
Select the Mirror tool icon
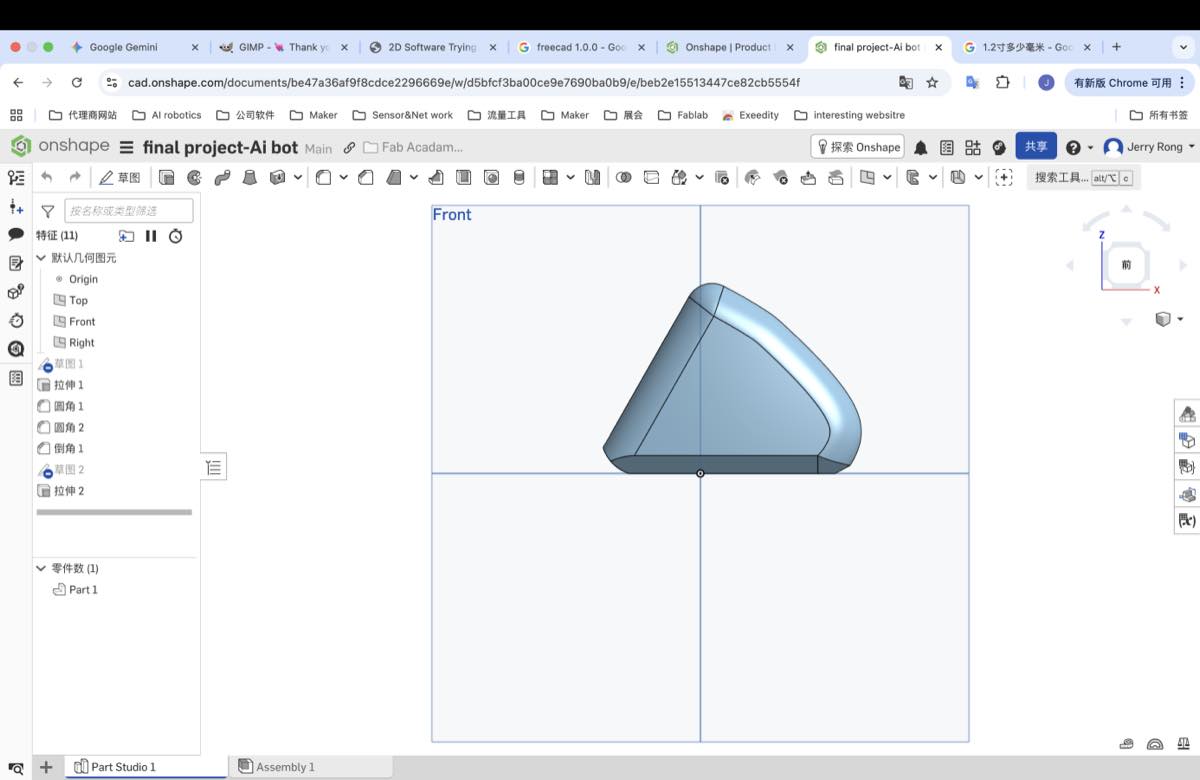(592, 177)
